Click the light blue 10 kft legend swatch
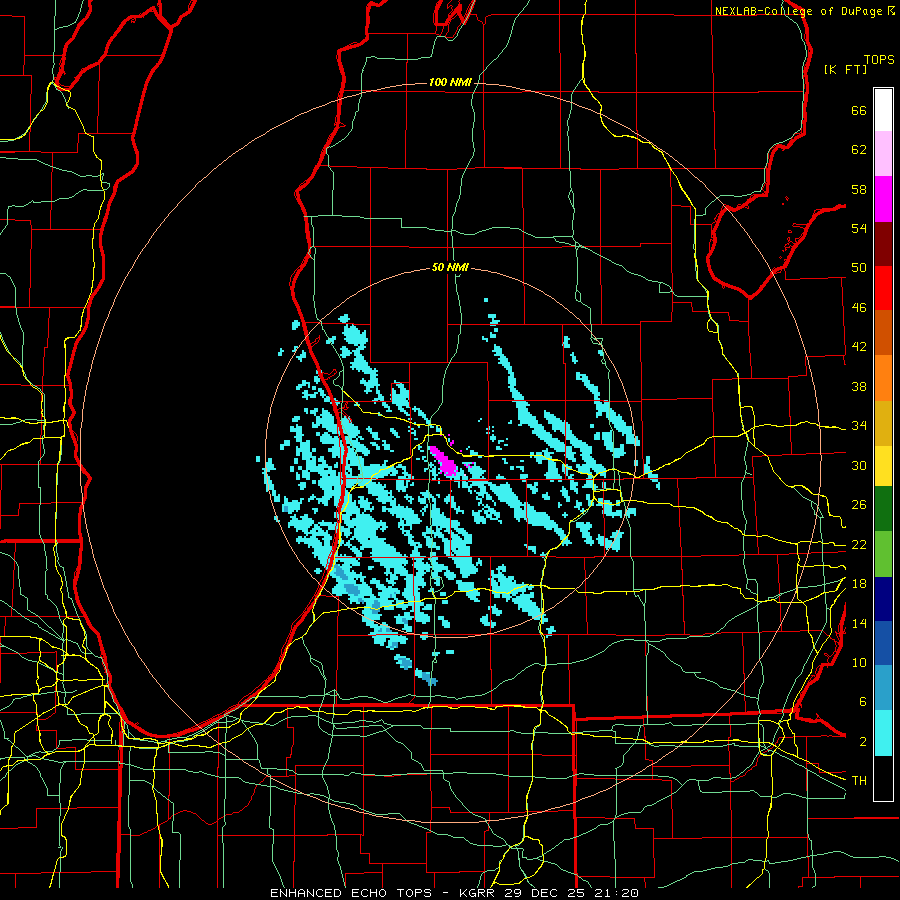The width and height of the screenshot is (900, 900). tap(883, 688)
